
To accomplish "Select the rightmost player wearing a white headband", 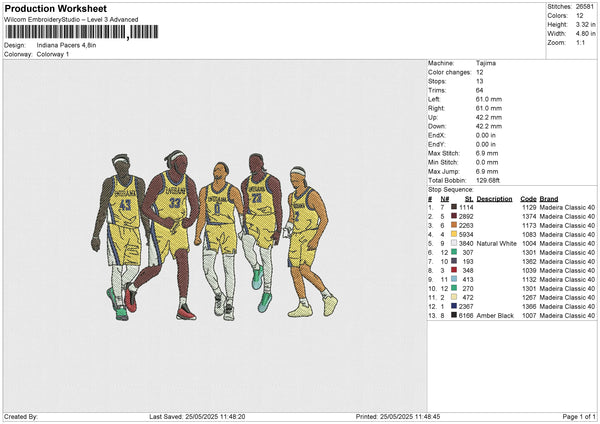I will point(310,241).
